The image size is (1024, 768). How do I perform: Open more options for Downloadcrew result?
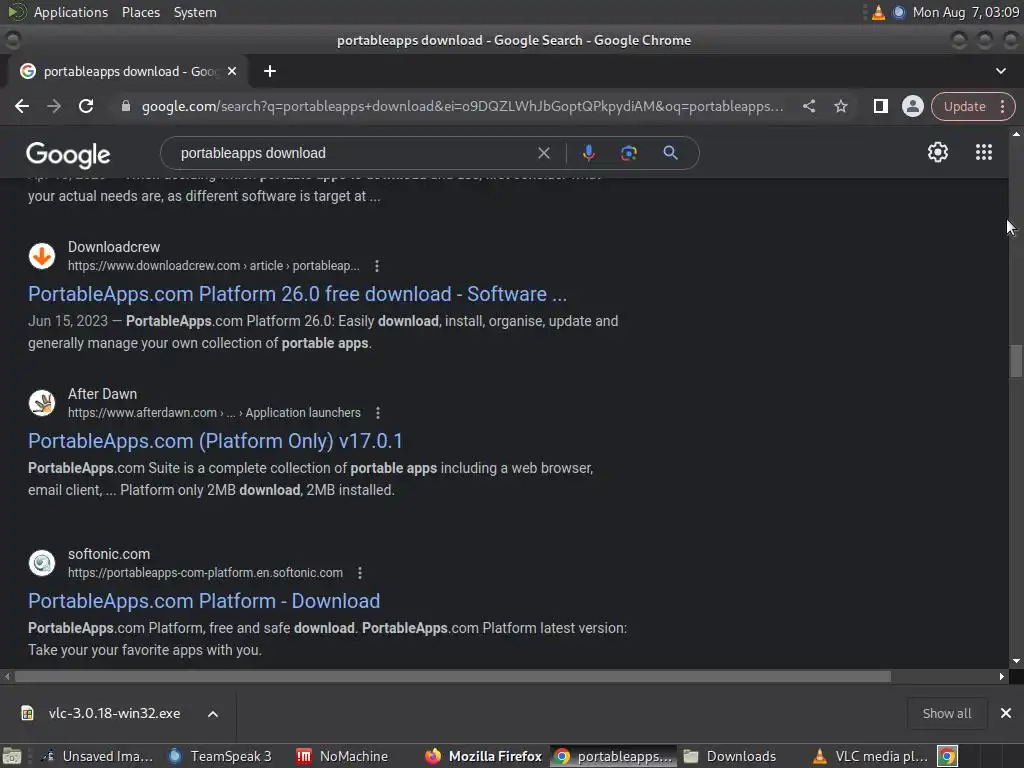click(377, 266)
